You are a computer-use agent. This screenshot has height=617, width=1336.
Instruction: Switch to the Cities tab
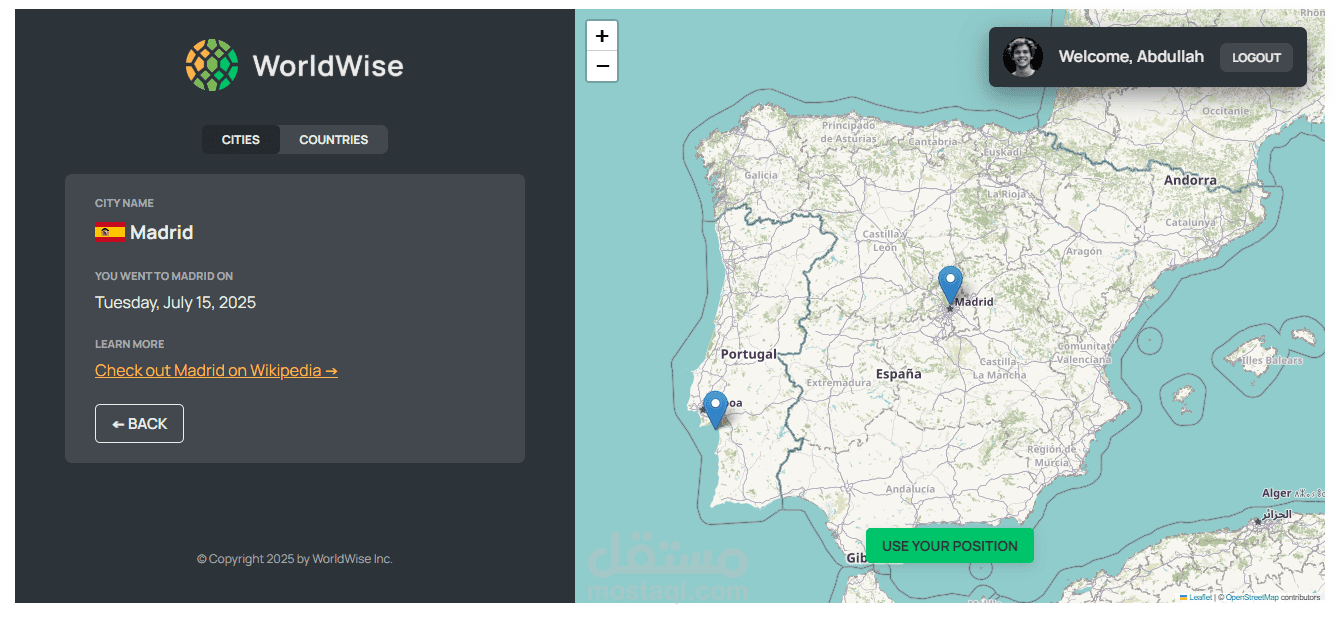pos(241,139)
